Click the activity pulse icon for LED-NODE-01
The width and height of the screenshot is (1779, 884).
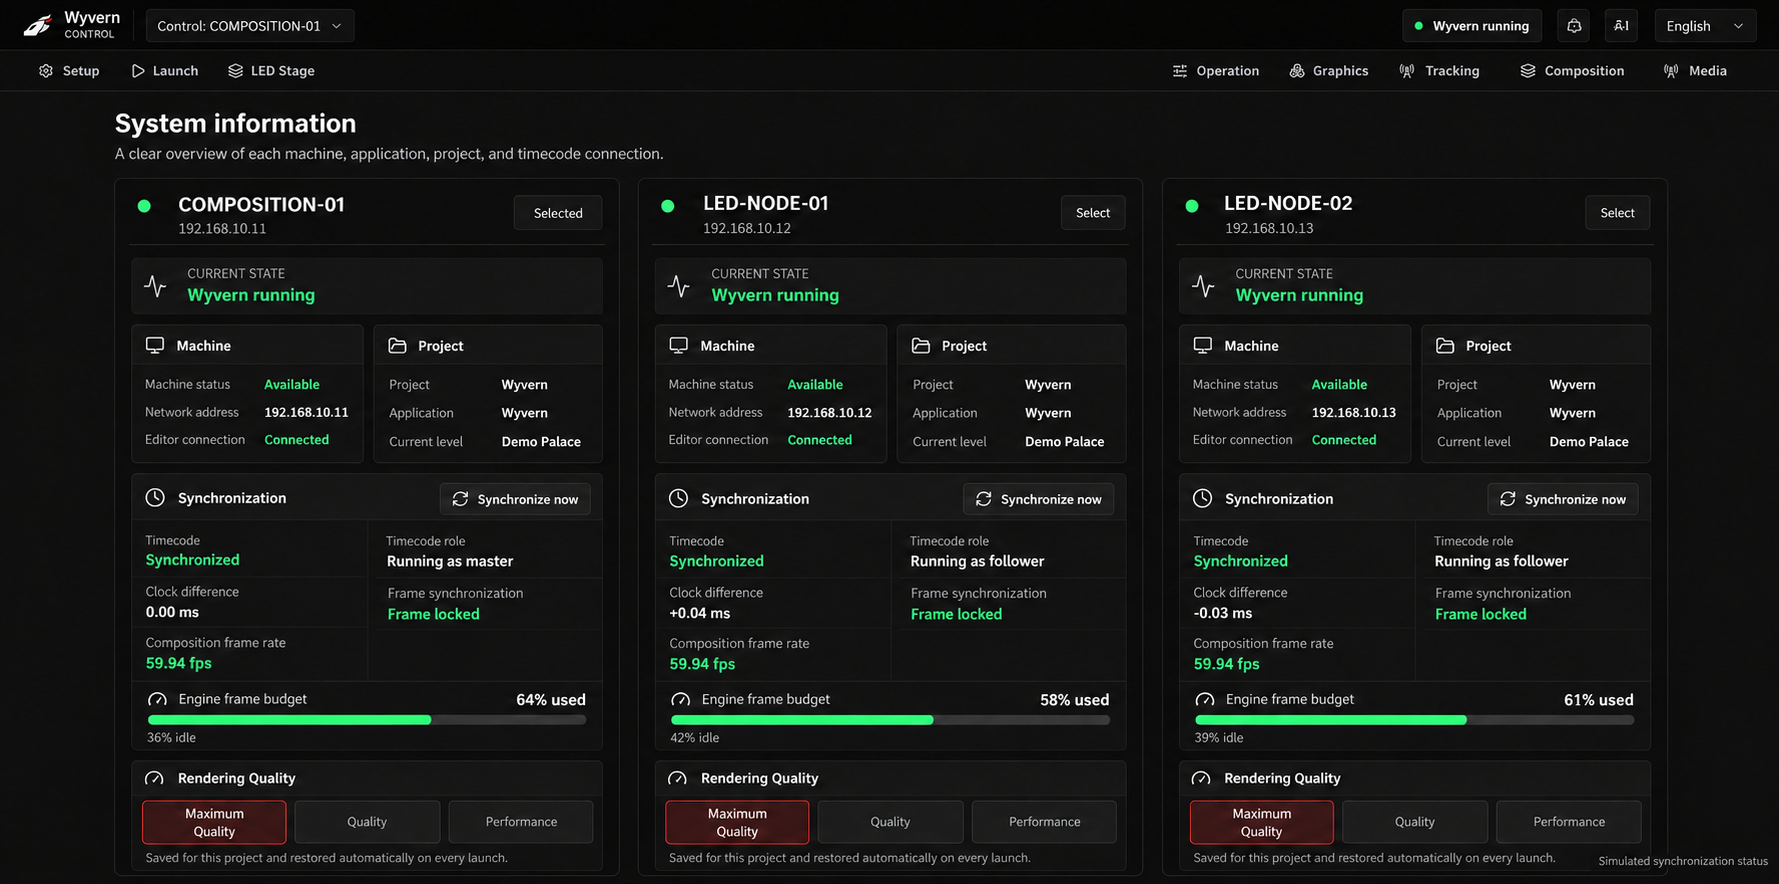(x=679, y=286)
